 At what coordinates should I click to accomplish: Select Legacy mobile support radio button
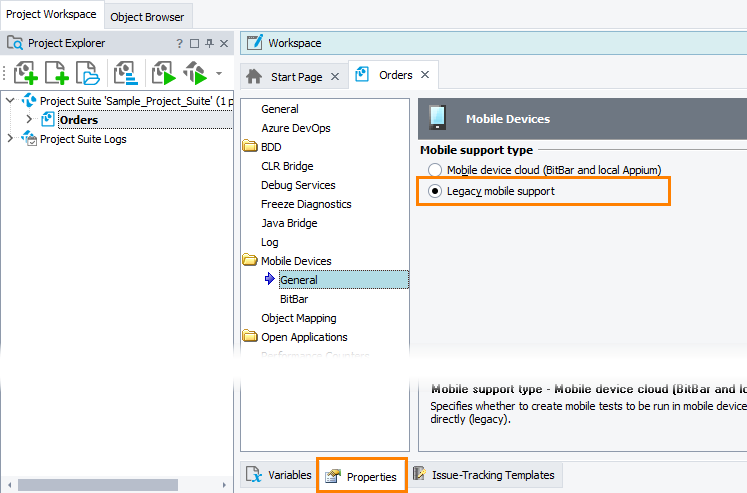pyautogui.click(x=434, y=191)
